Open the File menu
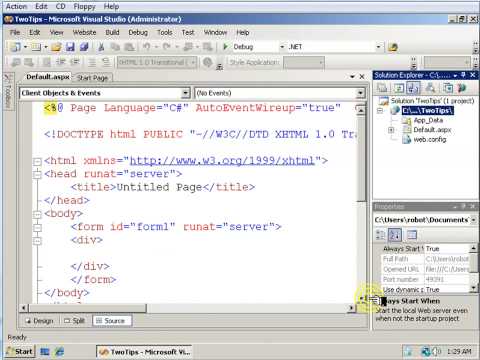This screenshot has height=360, width=480. (15, 32)
